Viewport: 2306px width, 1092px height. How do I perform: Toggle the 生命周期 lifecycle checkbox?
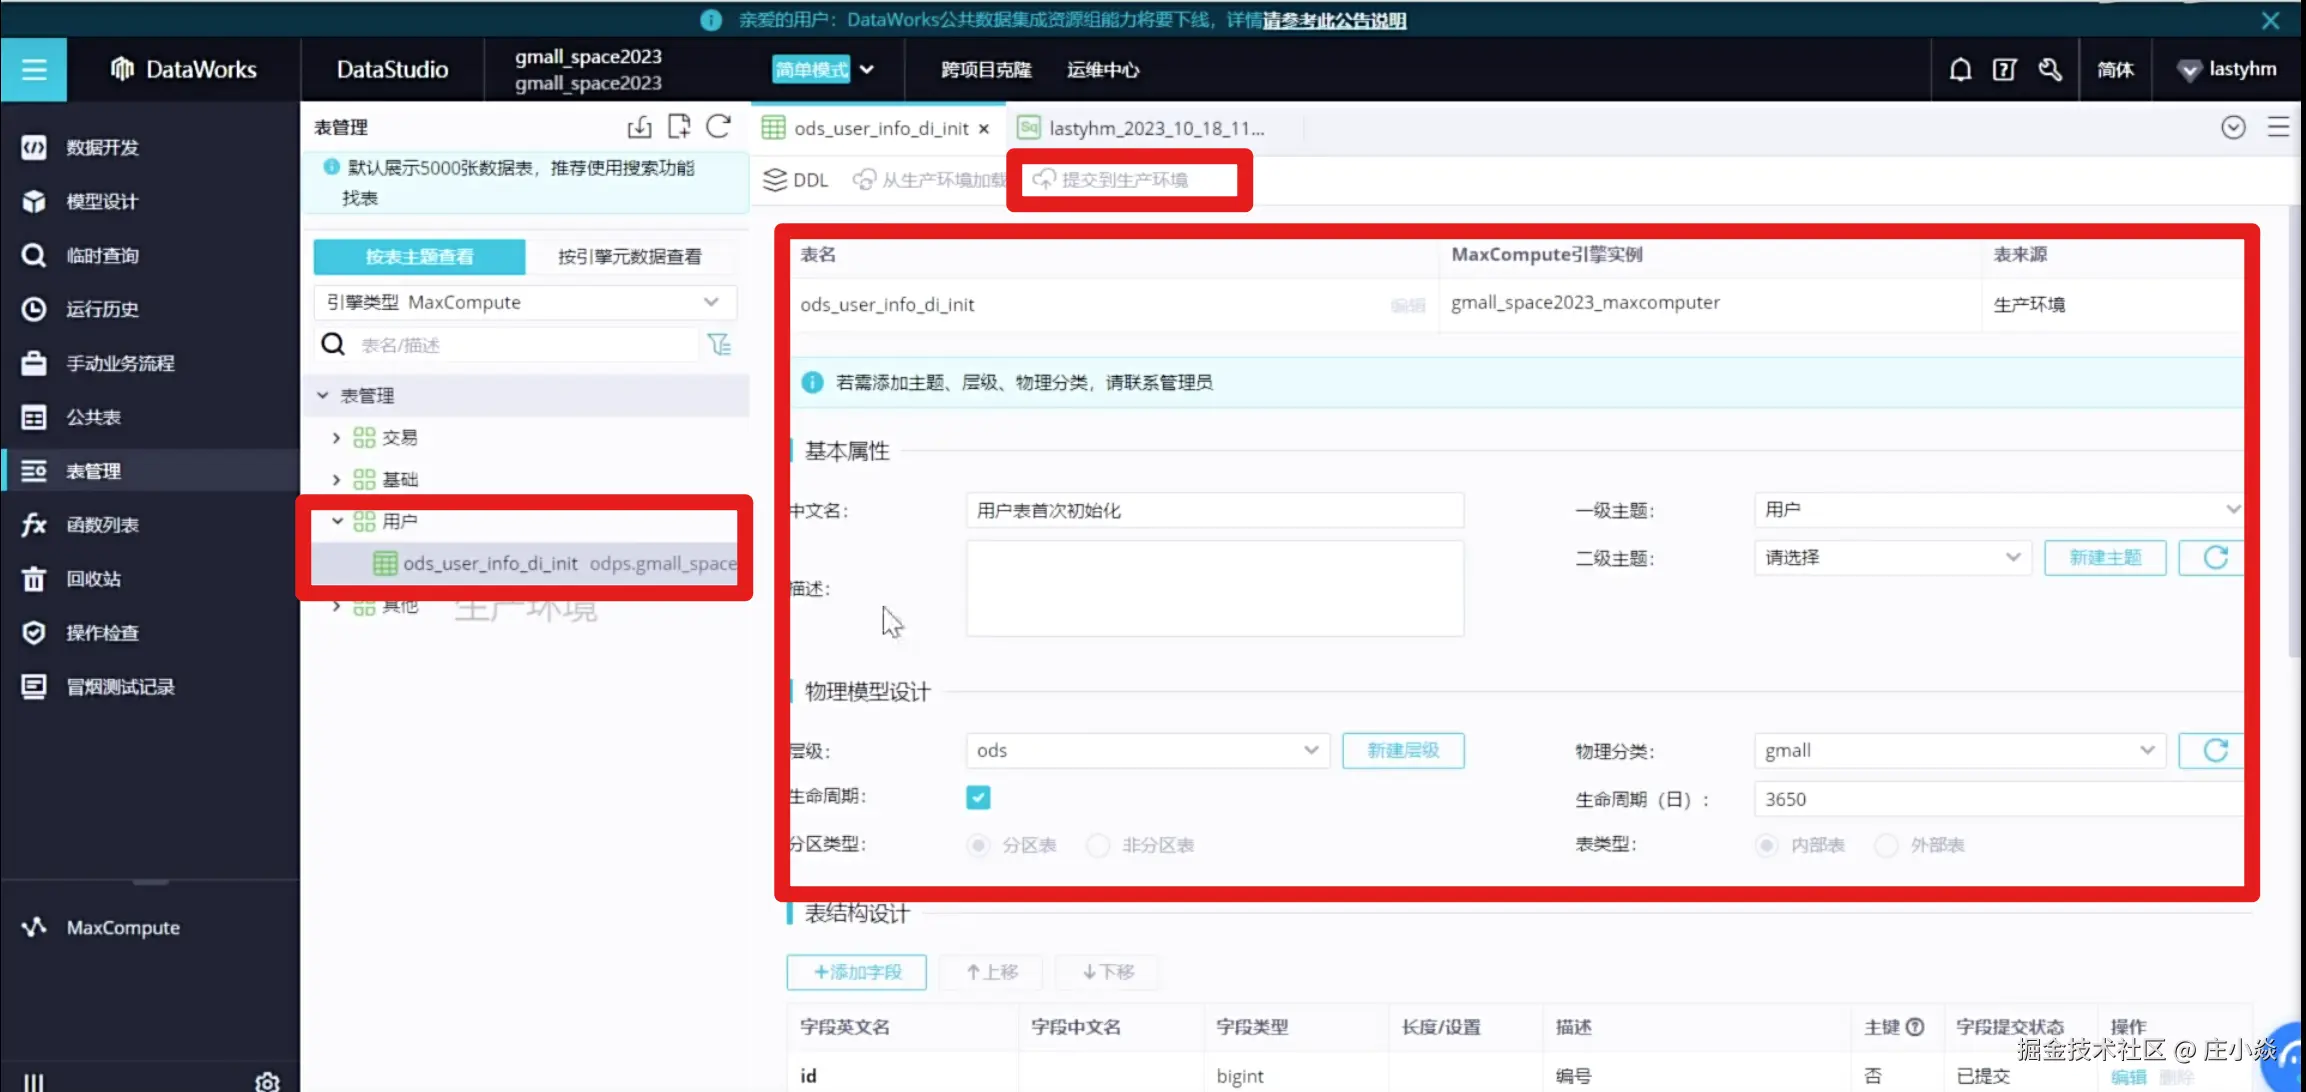[978, 797]
